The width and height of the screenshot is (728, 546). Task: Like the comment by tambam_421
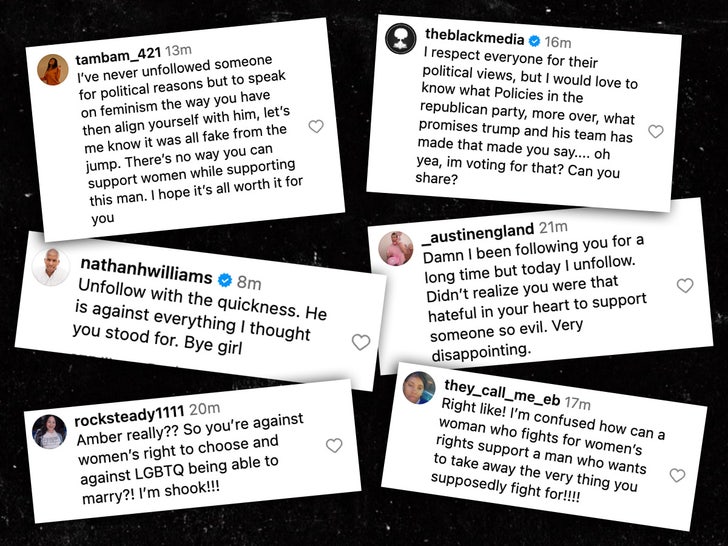(316, 127)
